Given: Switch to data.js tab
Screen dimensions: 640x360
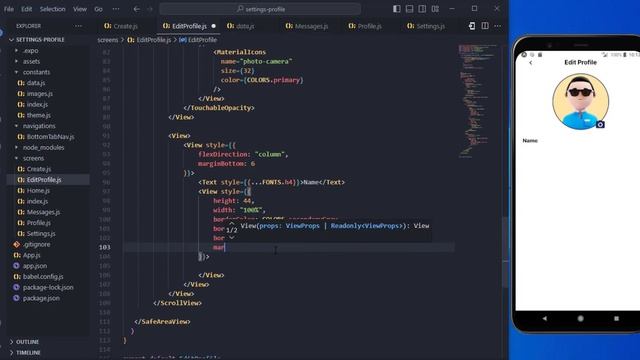Looking at the screenshot, I should coord(245,26).
